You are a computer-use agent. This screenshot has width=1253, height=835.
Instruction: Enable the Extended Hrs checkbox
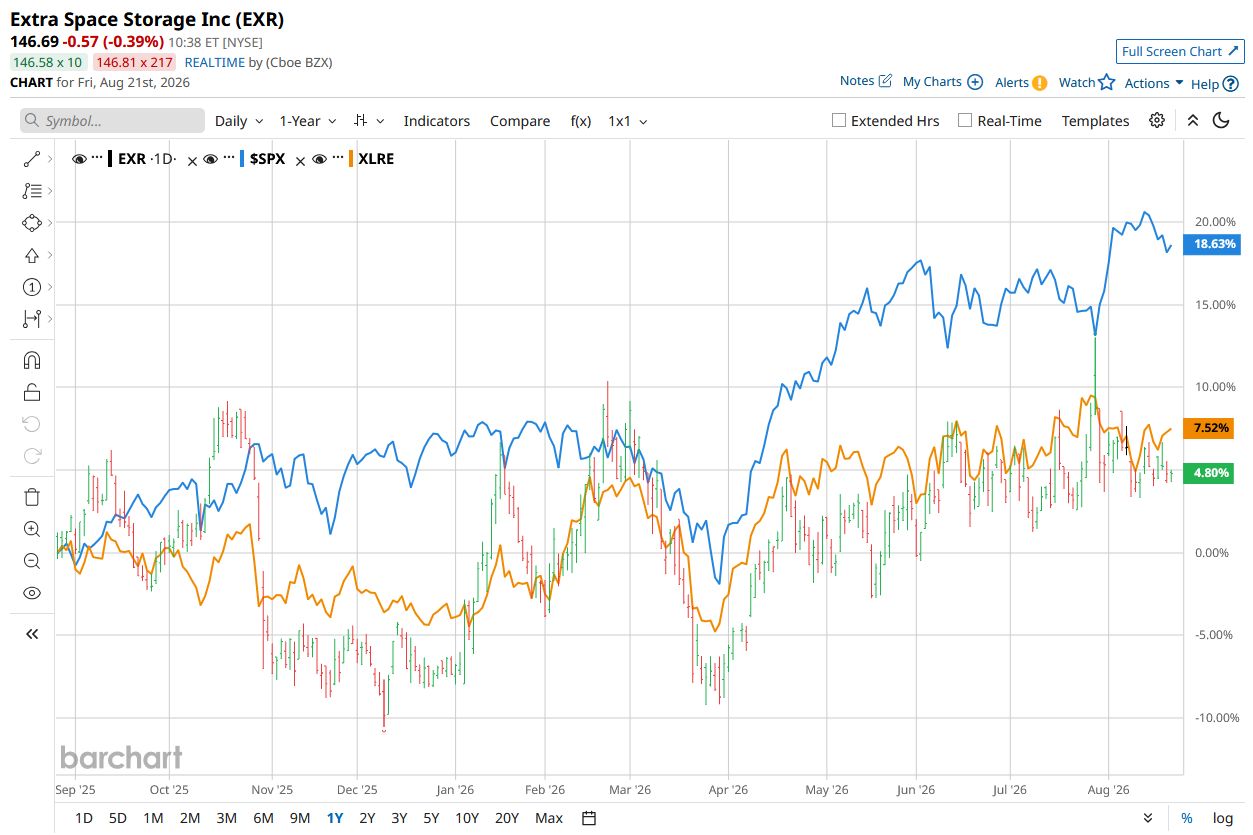pyautogui.click(x=839, y=120)
